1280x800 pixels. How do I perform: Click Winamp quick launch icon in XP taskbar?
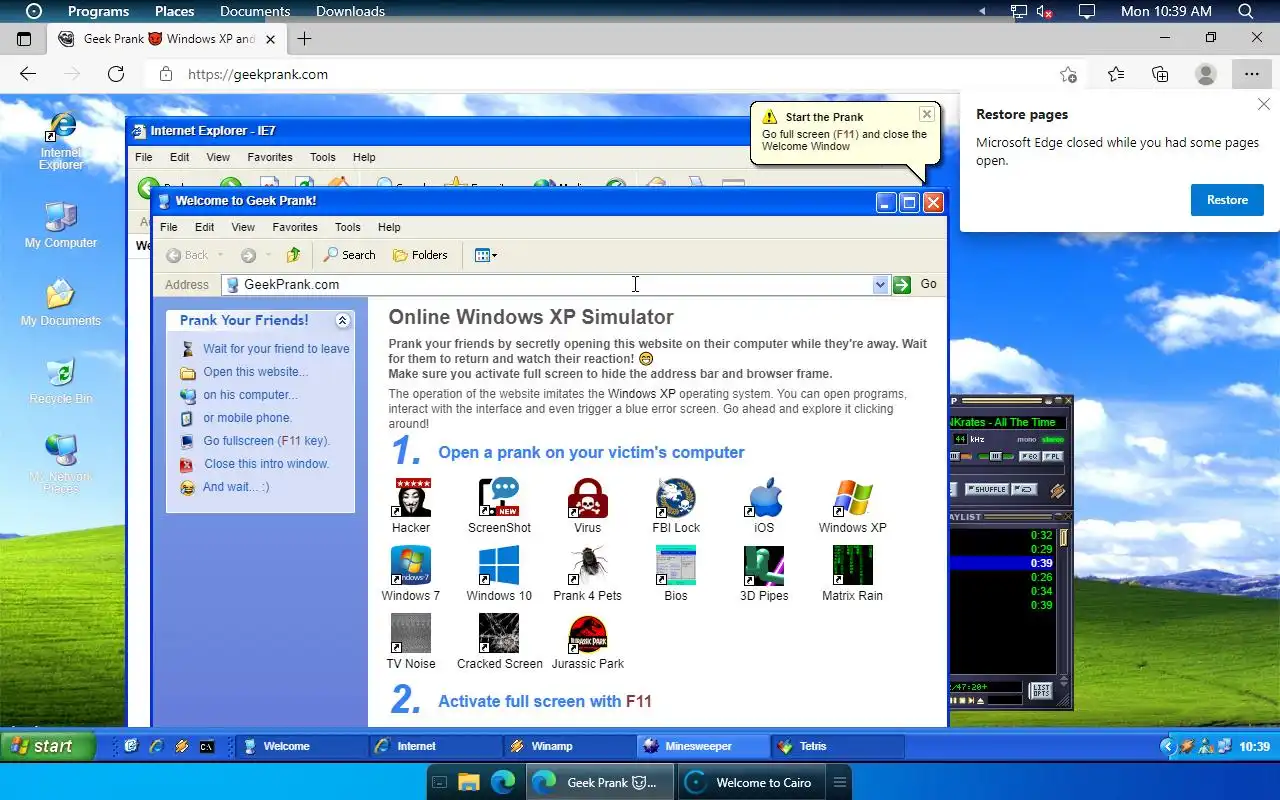pos(182,746)
